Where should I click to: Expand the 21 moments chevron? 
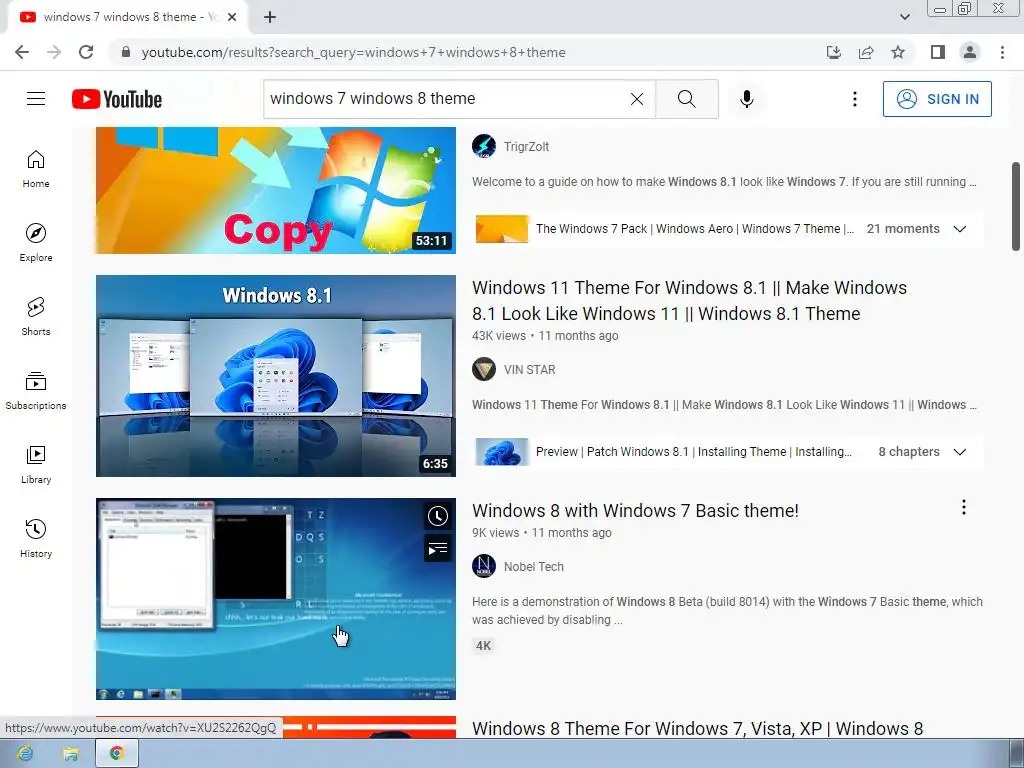click(960, 229)
